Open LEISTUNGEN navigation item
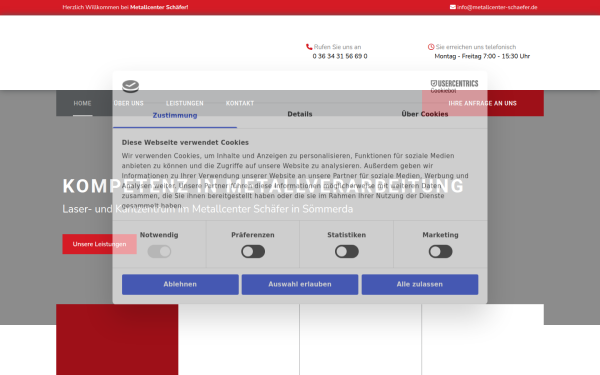This screenshot has width=600, height=375. [184, 103]
